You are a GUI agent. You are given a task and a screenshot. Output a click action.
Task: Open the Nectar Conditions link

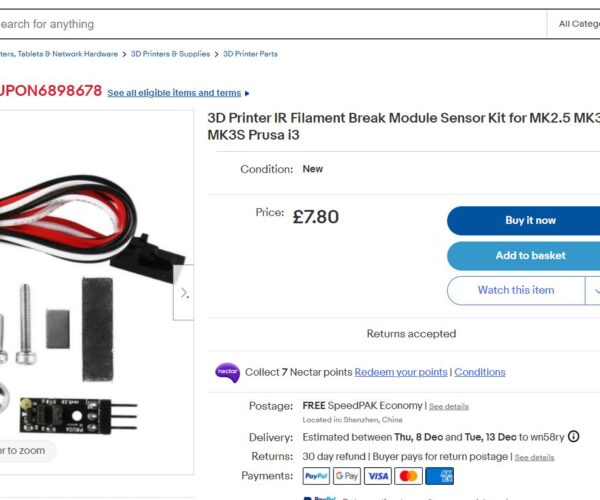(x=480, y=372)
